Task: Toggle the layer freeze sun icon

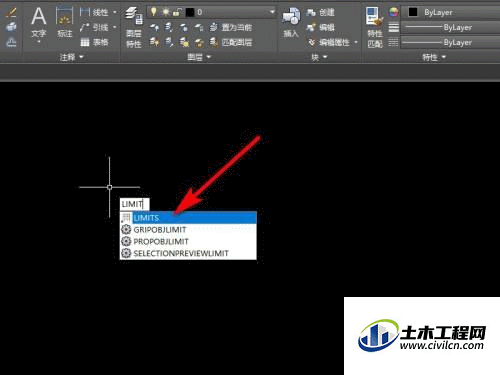Action: 165,12
